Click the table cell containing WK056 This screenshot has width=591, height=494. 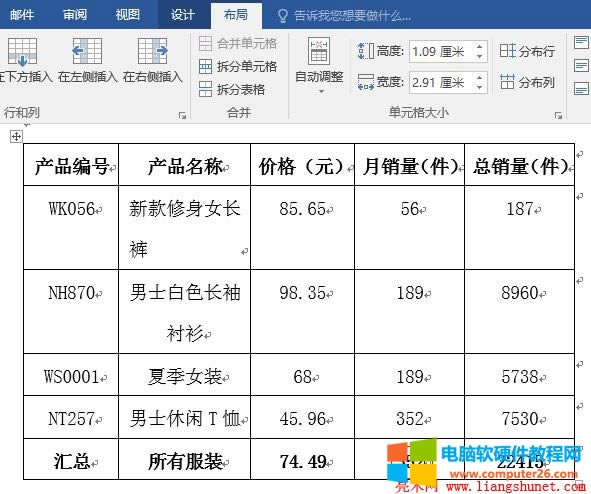(x=71, y=227)
